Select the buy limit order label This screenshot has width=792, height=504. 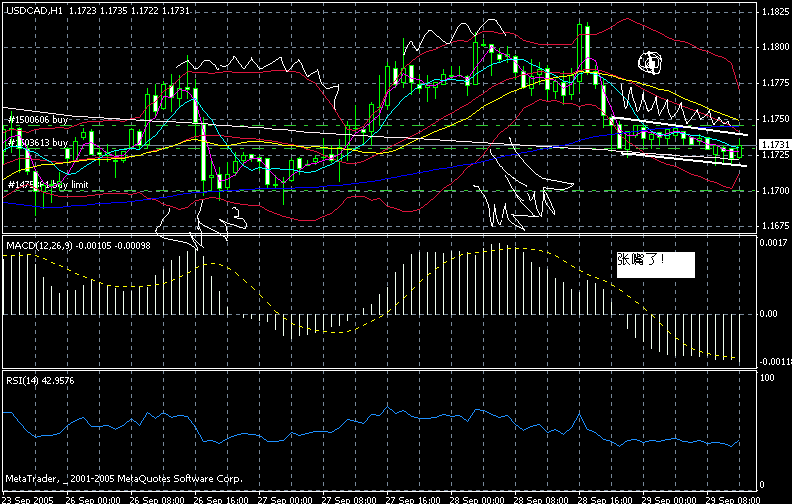(48, 185)
